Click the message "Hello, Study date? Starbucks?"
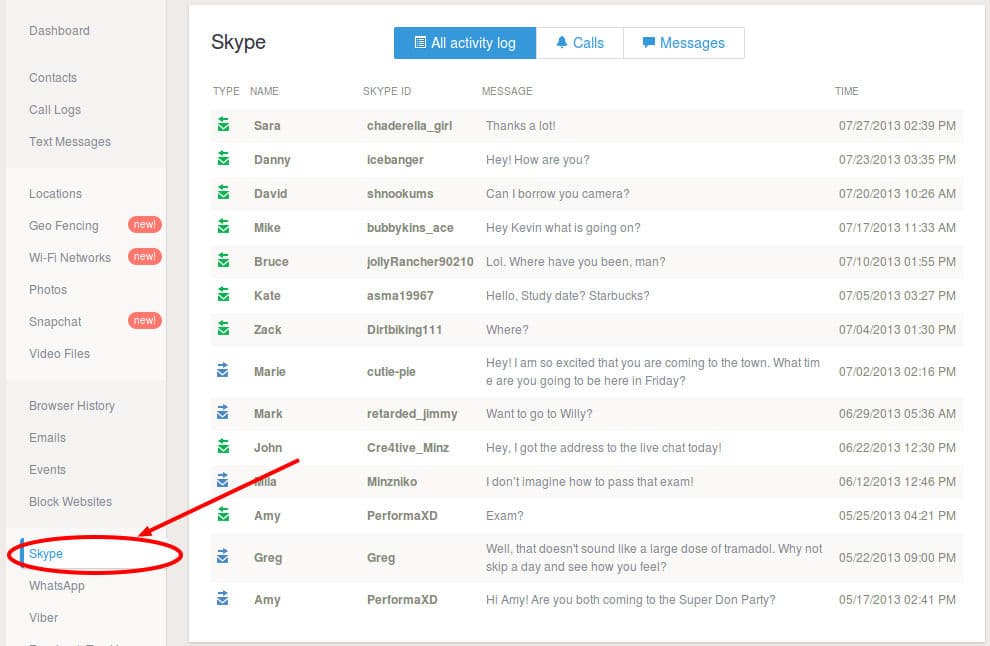 568,296
